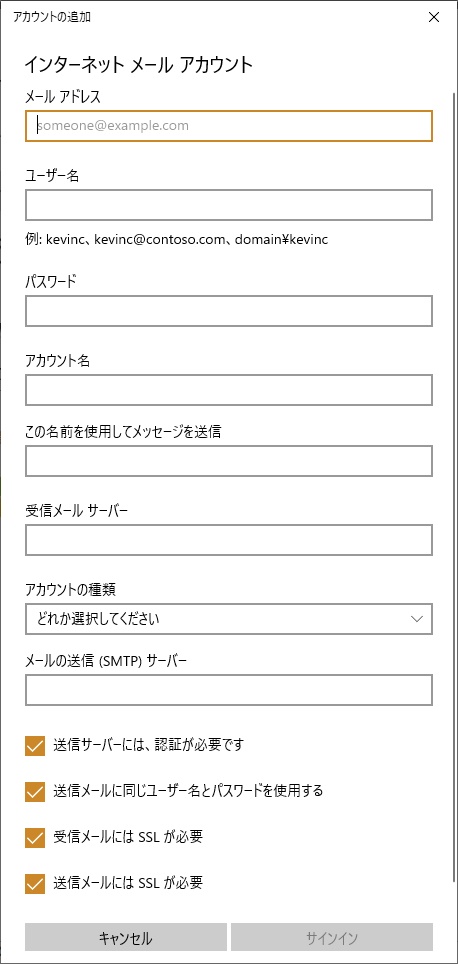Click the パスワード field
Viewport: 458px width, 964px height.
click(x=229, y=311)
